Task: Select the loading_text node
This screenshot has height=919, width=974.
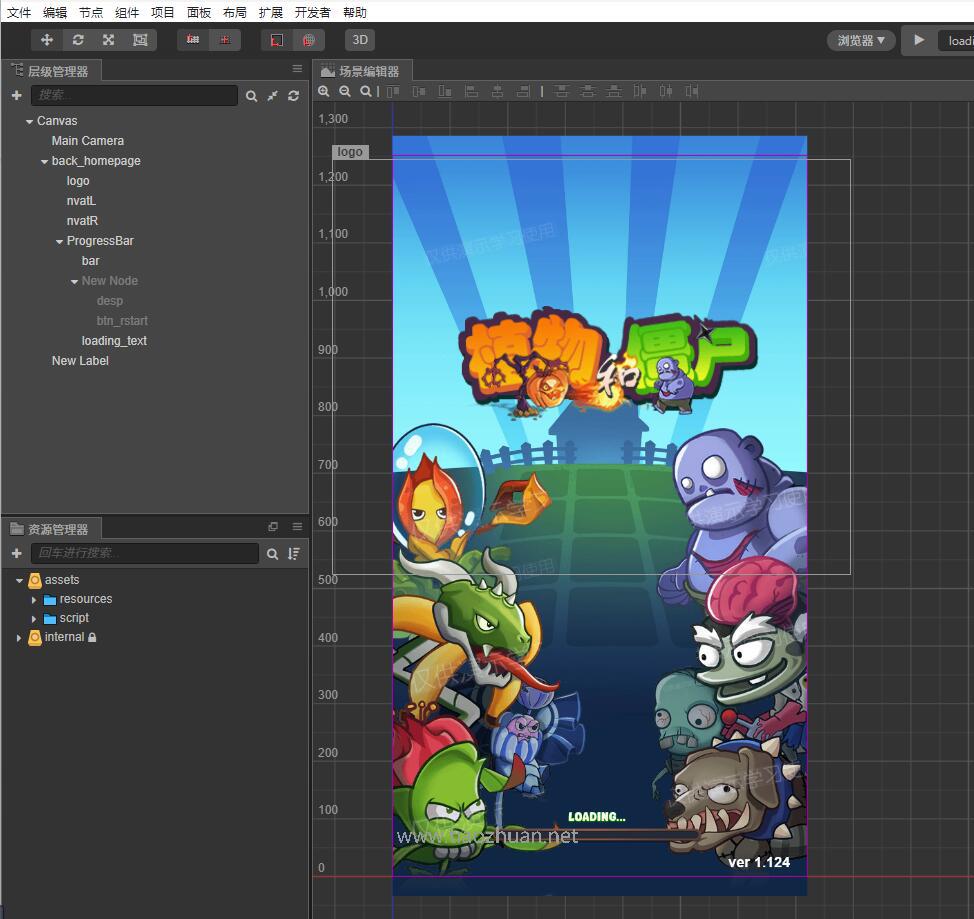Action: pos(114,341)
